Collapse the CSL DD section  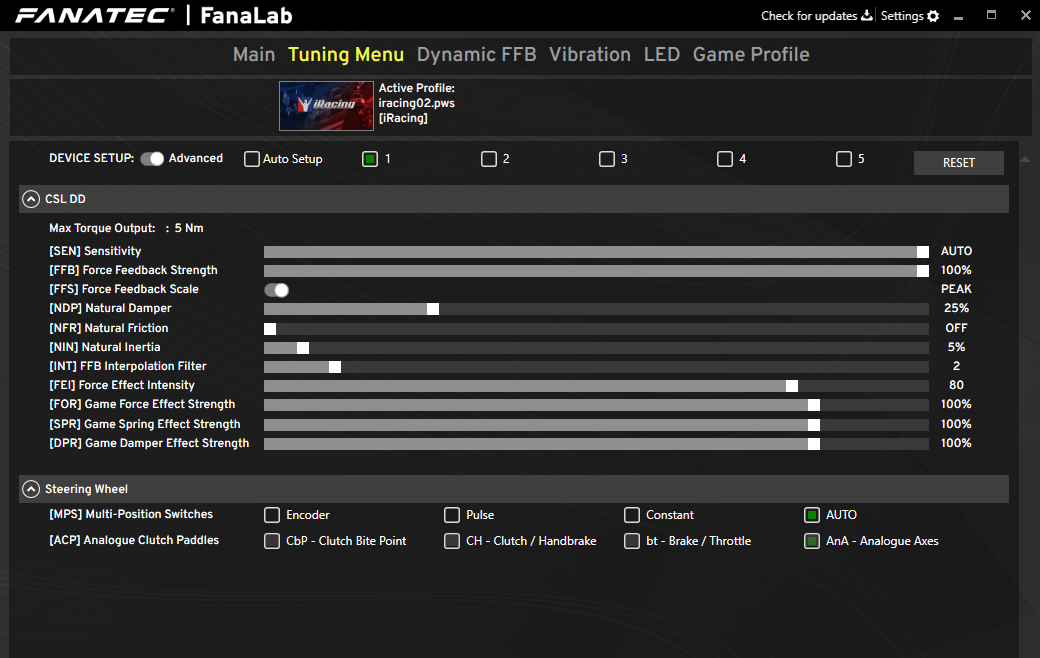tap(31, 199)
